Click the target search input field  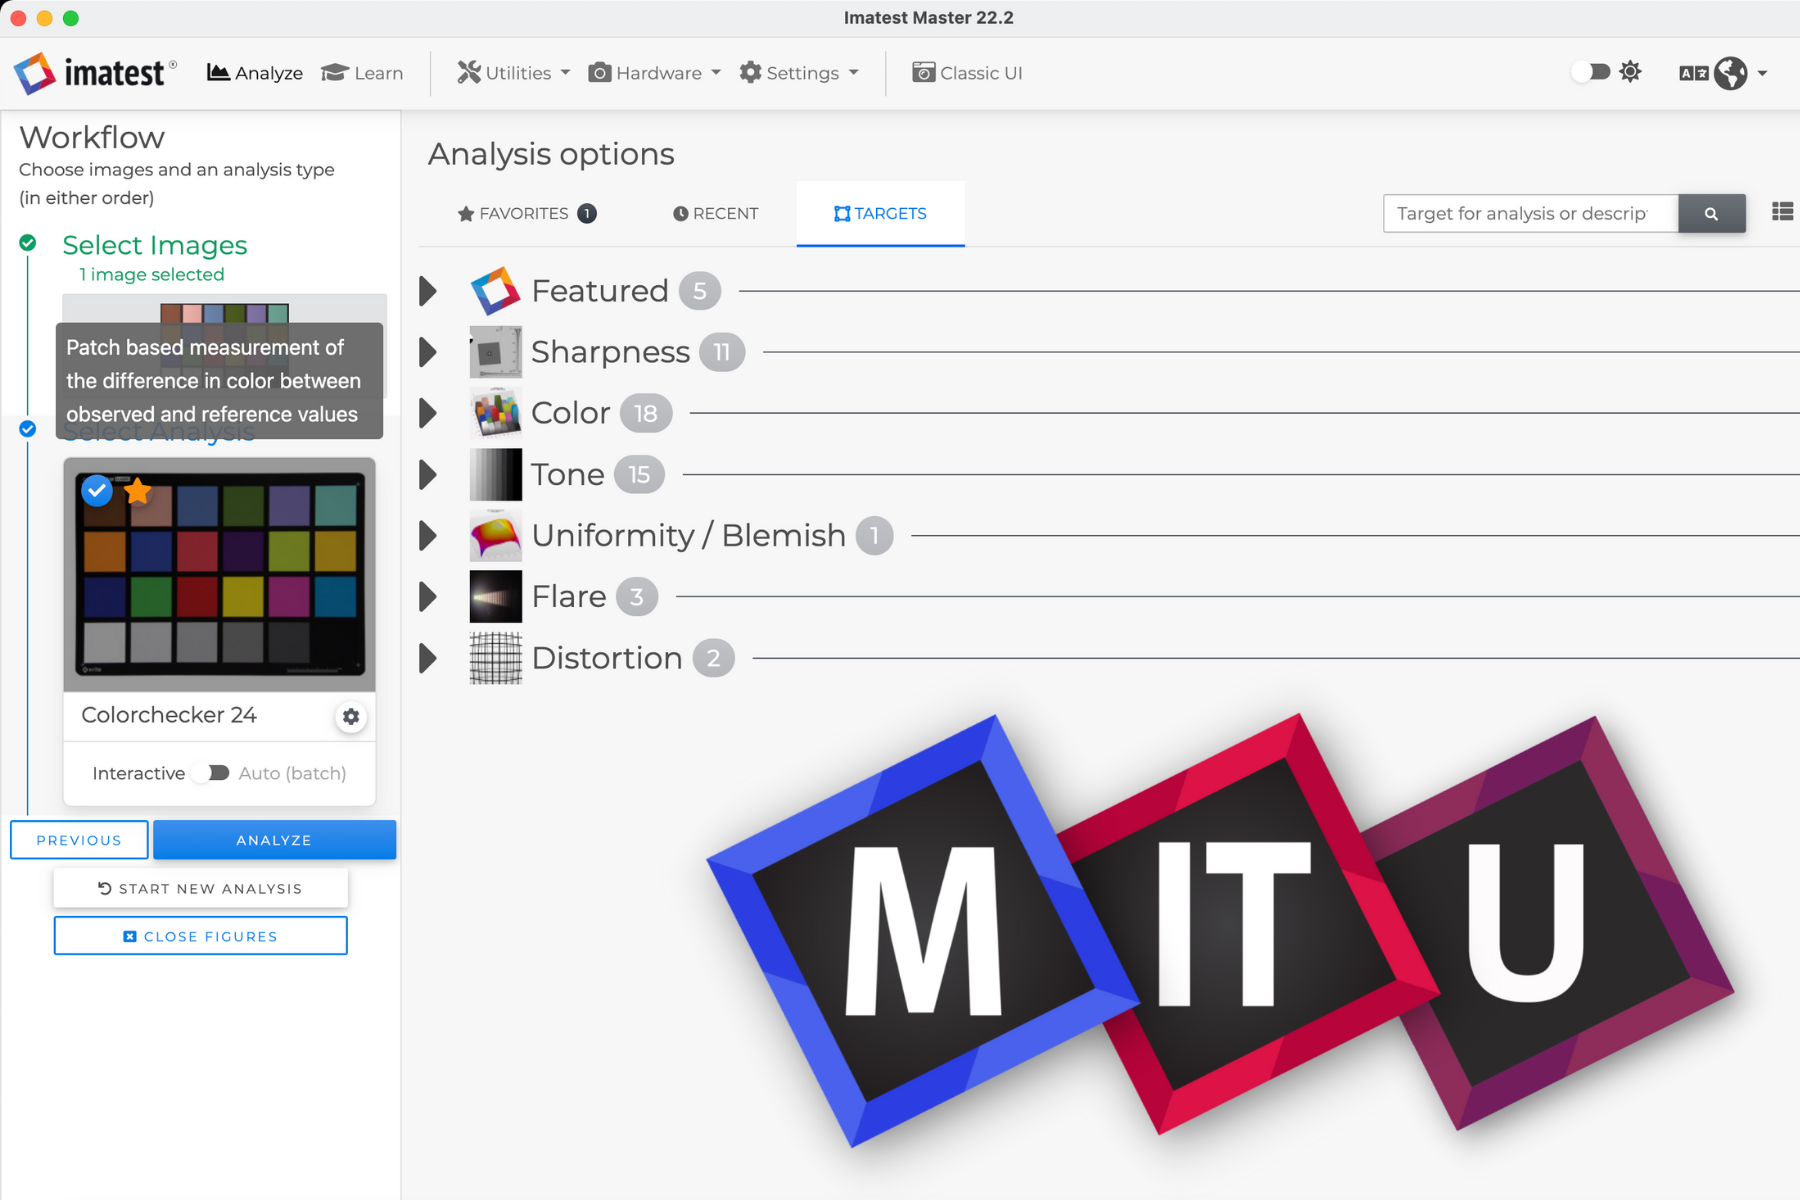(1529, 213)
